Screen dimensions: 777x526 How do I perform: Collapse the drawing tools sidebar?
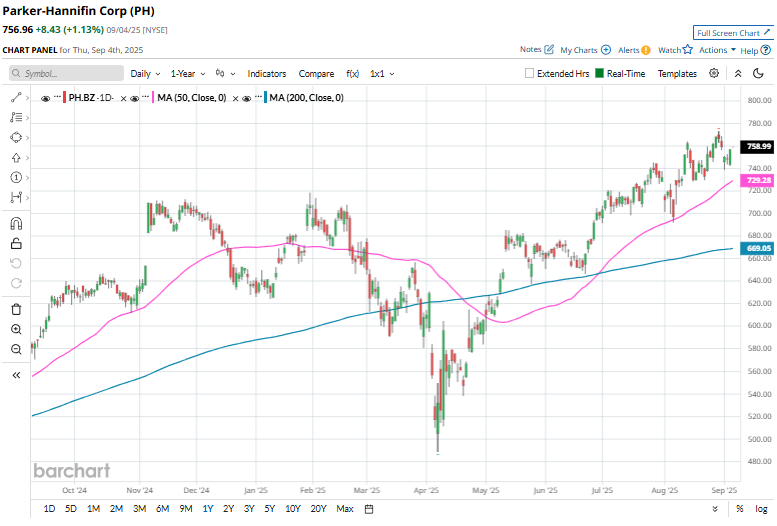[16, 375]
